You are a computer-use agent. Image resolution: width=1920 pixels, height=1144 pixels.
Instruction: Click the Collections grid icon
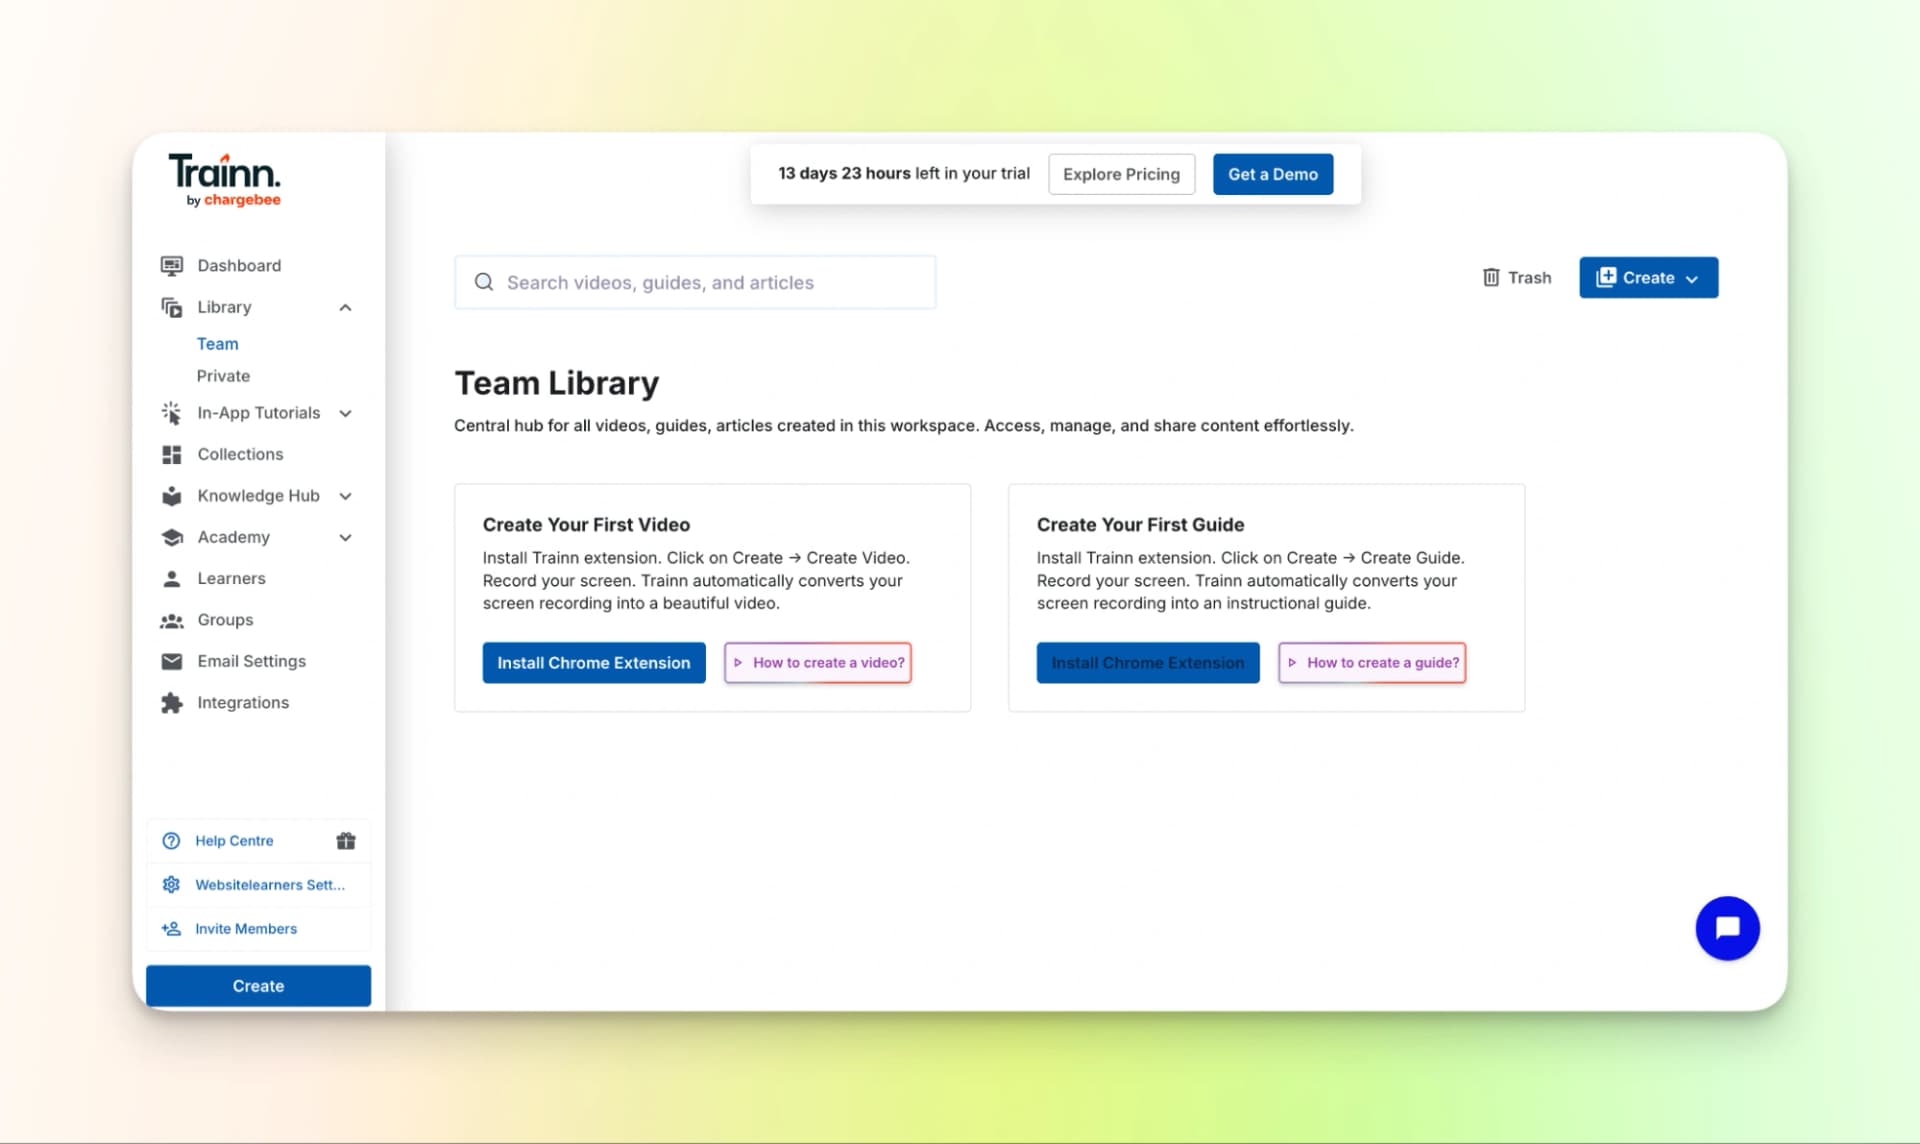tap(172, 454)
